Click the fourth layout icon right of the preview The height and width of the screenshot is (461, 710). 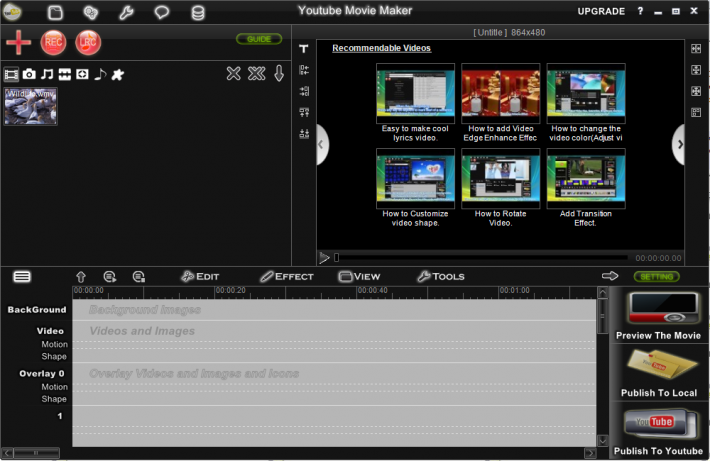696,112
